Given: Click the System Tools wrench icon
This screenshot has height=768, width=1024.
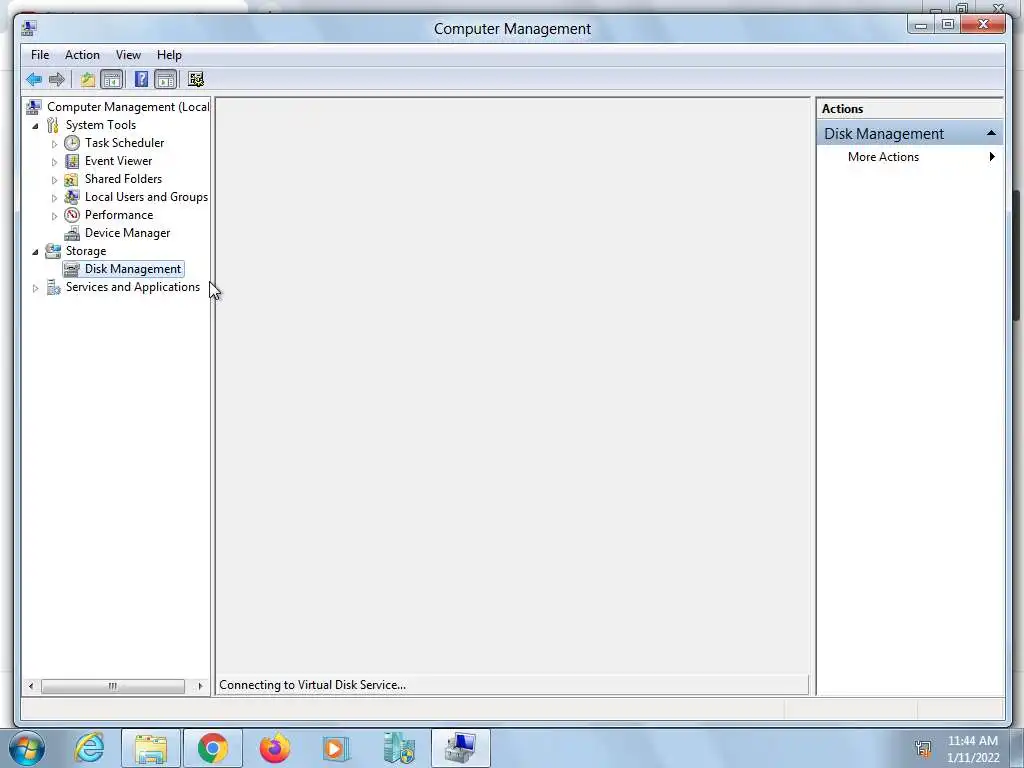Looking at the screenshot, I should (x=53, y=125).
